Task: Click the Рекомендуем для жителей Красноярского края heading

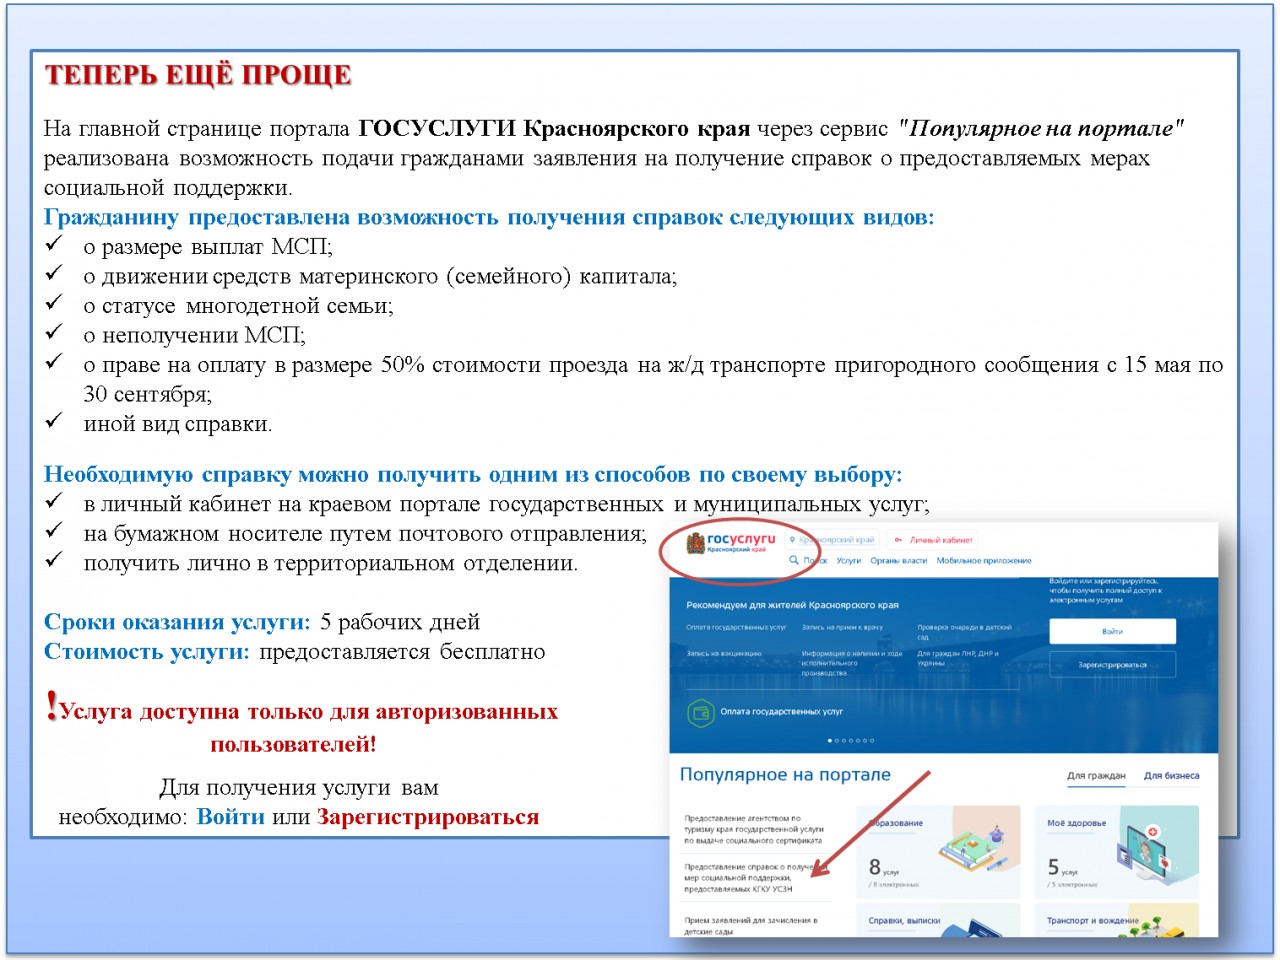Action: (x=792, y=605)
